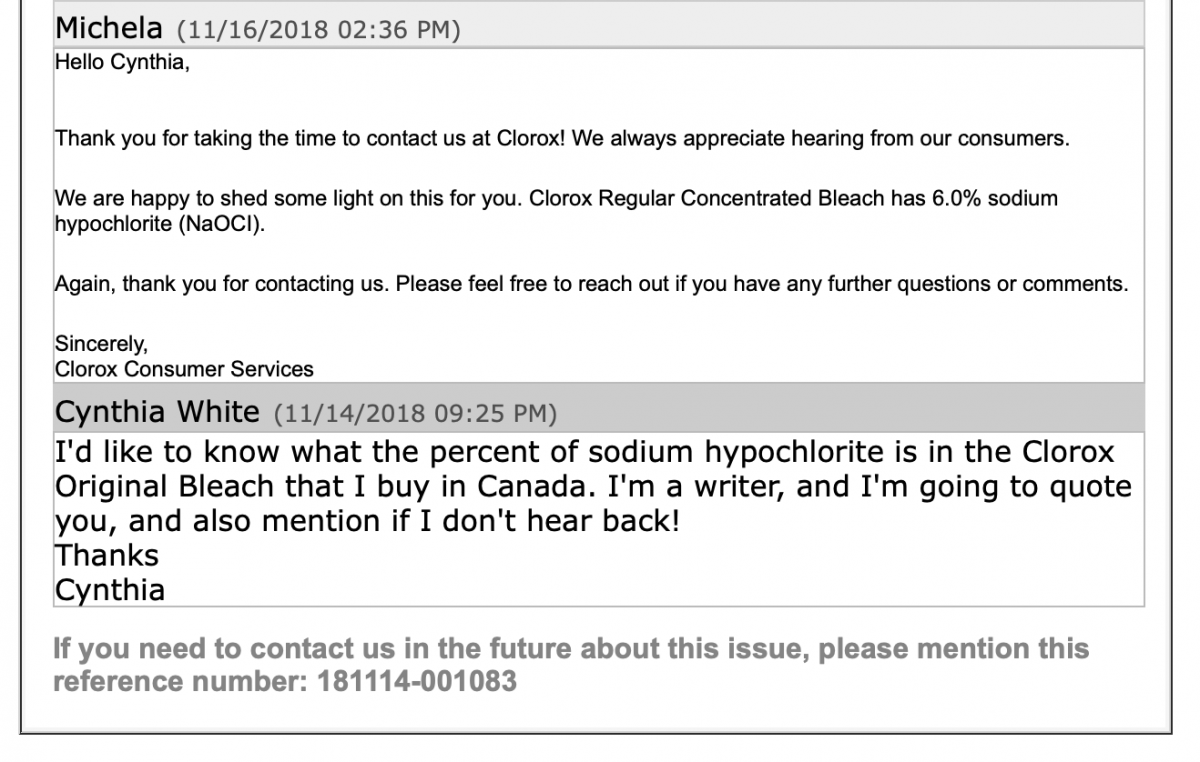The width and height of the screenshot is (1200, 762).
Task: Click the 11/16/2018 02:36 PM timestamp
Action: coord(318,29)
